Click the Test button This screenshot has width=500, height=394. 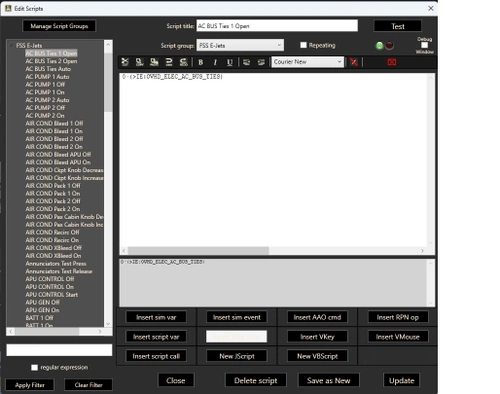(x=398, y=26)
